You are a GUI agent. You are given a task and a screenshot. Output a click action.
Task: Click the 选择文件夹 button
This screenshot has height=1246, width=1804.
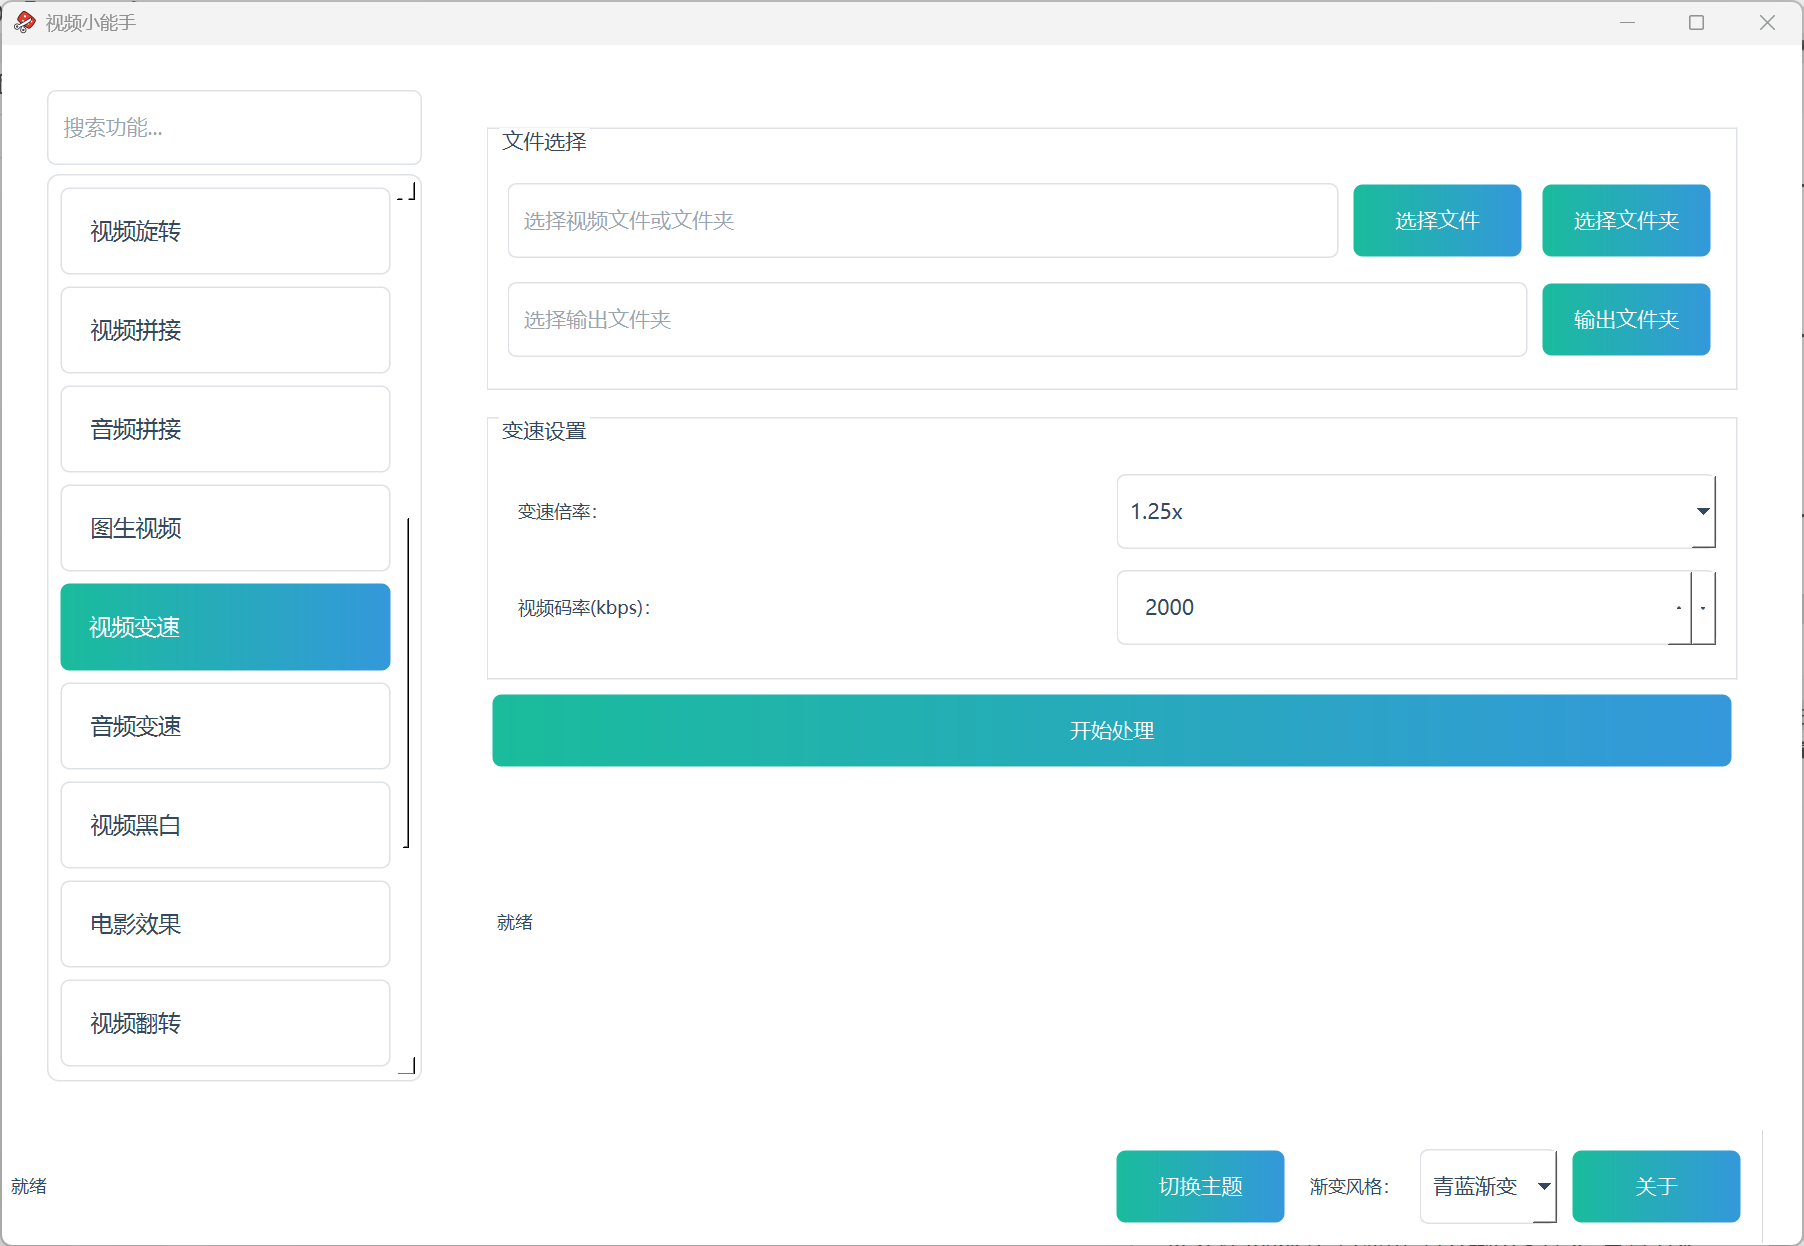[x=1626, y=220]
